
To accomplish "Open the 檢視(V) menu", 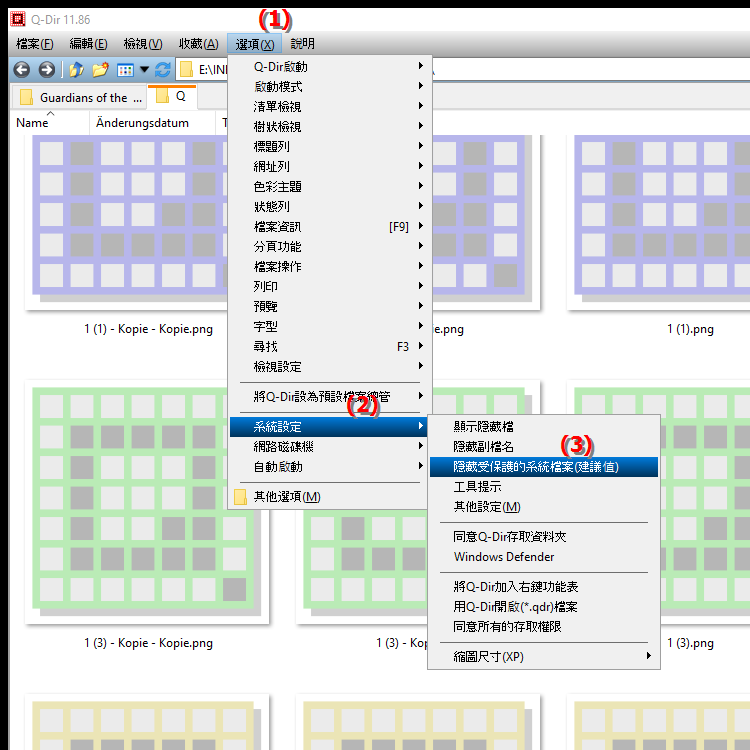I will (x=143, y=44).
